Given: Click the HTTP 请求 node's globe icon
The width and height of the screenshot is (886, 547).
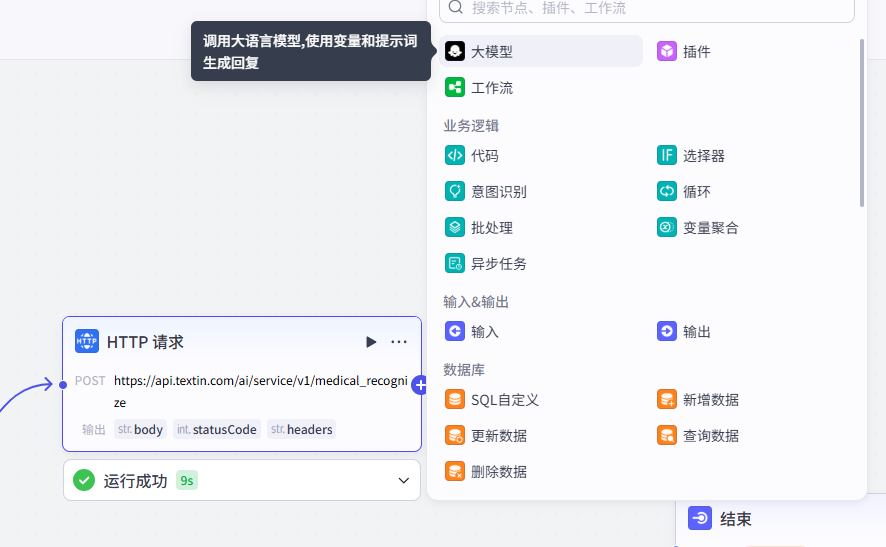Looking at the screenshot, I should [x=87, y=341].
